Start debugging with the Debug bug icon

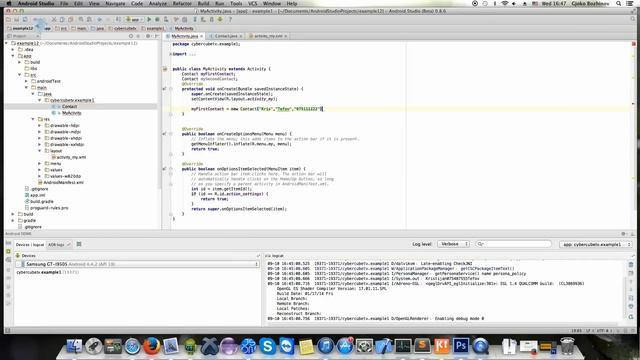(157, 19)
